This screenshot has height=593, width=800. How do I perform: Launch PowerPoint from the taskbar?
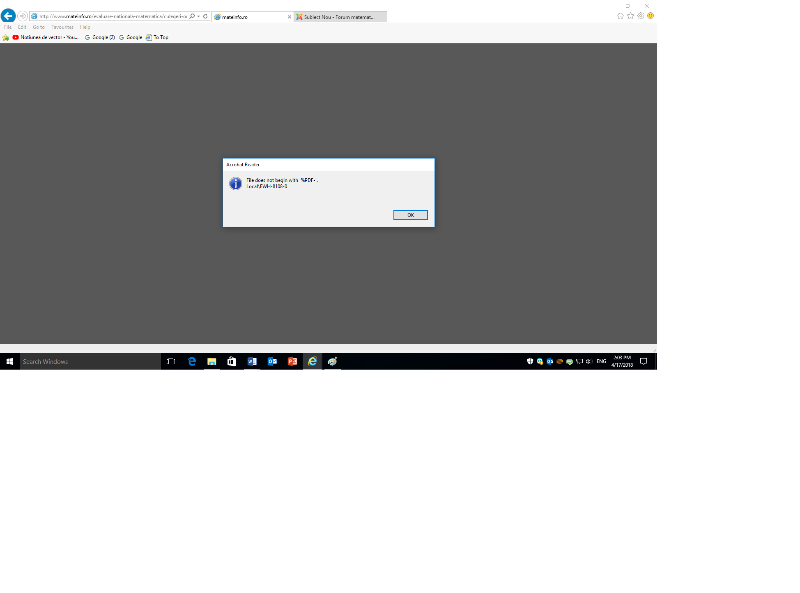[x=292, y=361]
